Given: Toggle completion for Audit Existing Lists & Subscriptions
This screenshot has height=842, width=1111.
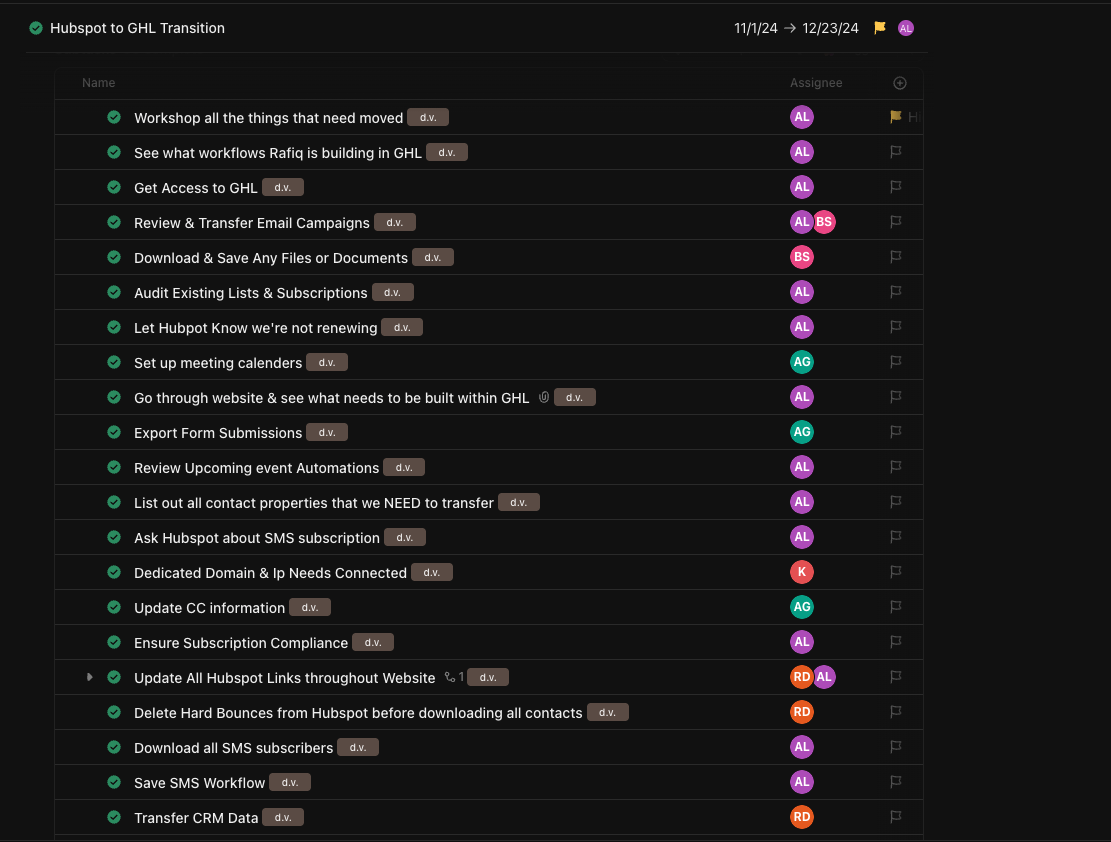Looking at the screenshot, I should [114, 292].
